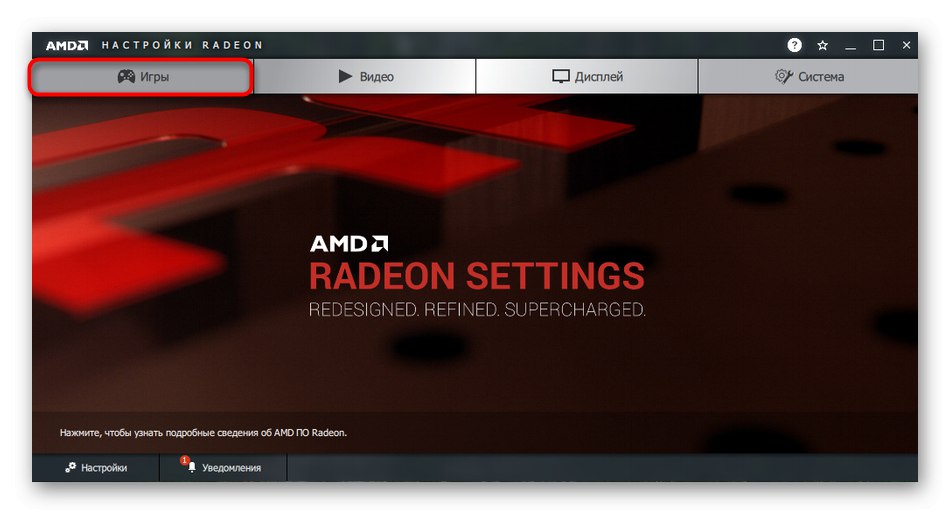This screenshot has width=950, height=514.
Task: Select the Дисплей tab
Action: (x=587, y=76)
